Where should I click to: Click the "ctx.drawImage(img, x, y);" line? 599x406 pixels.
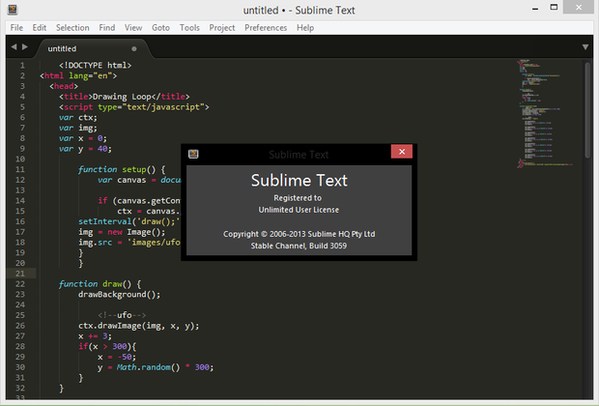coord(139,326)
